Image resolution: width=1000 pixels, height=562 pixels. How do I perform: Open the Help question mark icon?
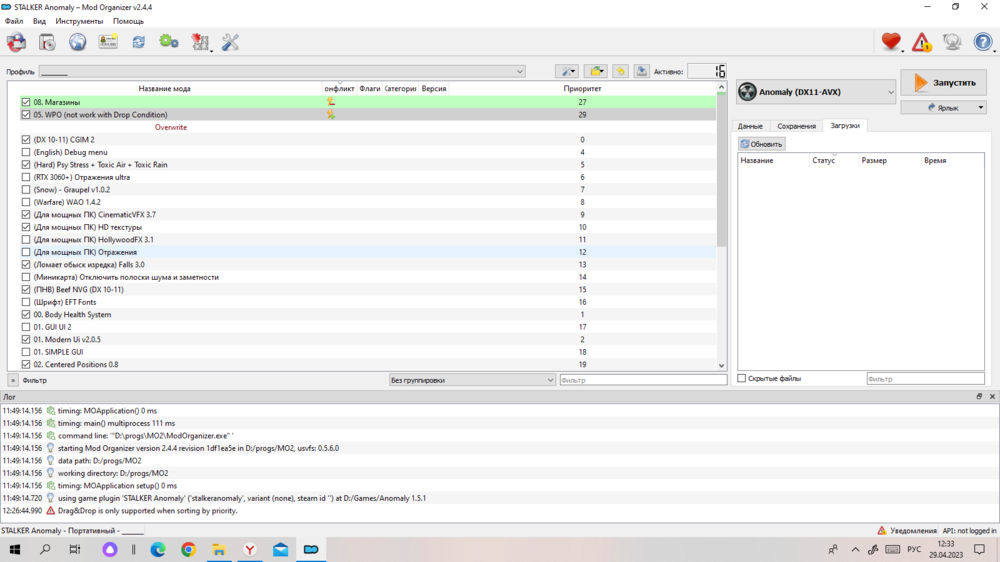pyautogui.click(x=983, y=42)
